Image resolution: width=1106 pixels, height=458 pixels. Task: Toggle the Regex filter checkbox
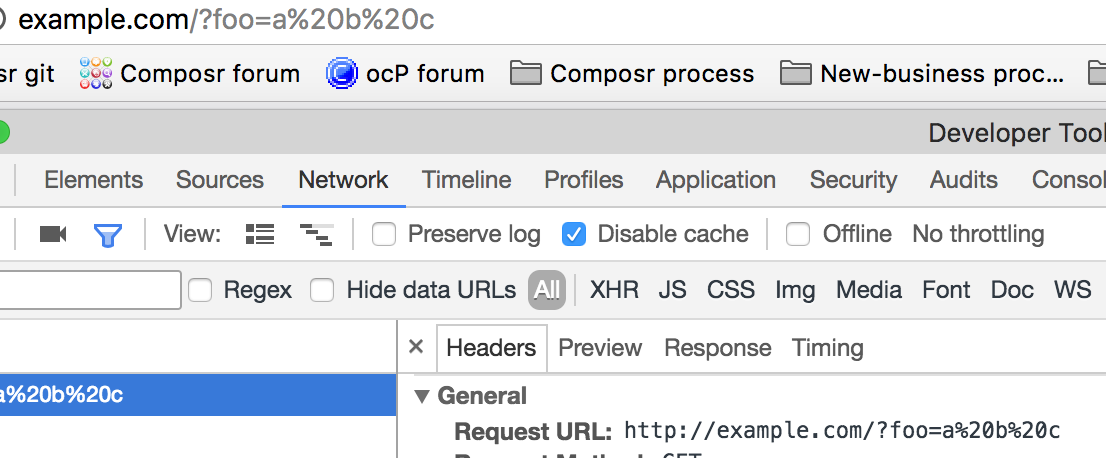coord(201,290)
